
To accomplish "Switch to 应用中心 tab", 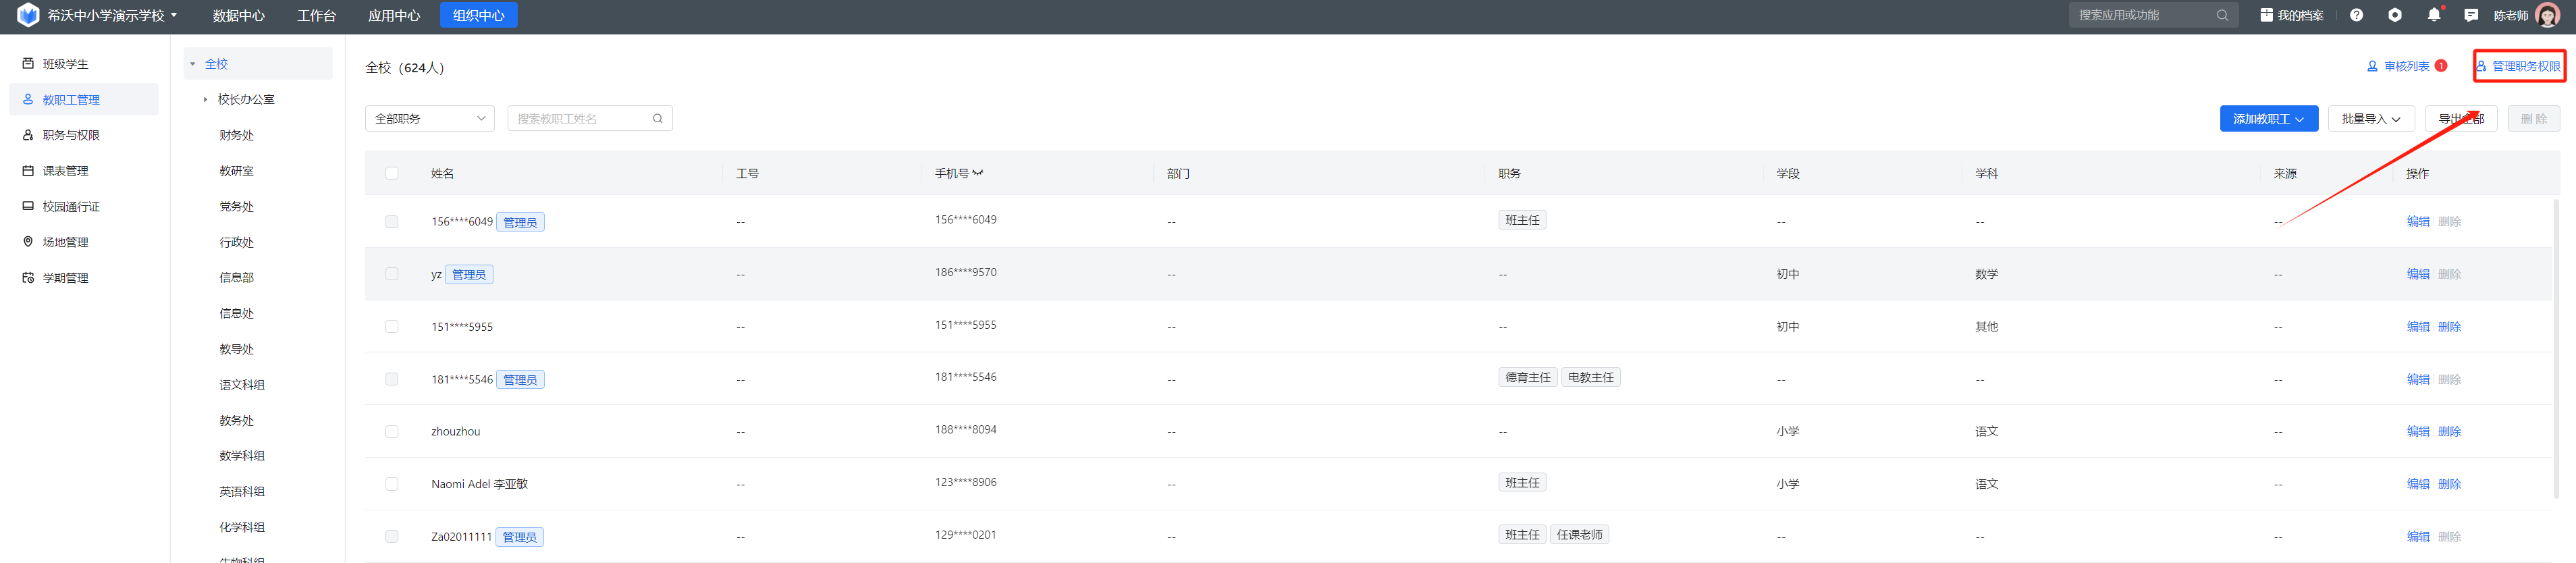I will pyautogui.click(x=394, y=15).
